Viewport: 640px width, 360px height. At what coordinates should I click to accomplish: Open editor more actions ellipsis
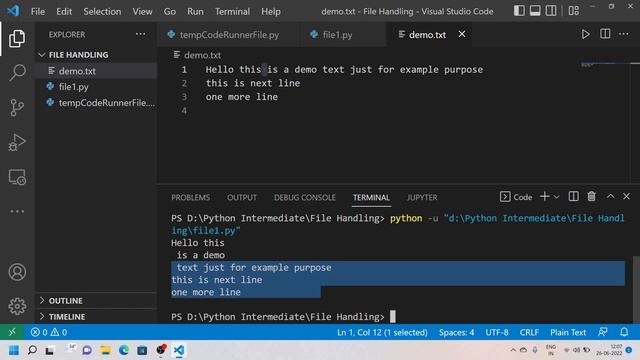(x=624, y=34)
